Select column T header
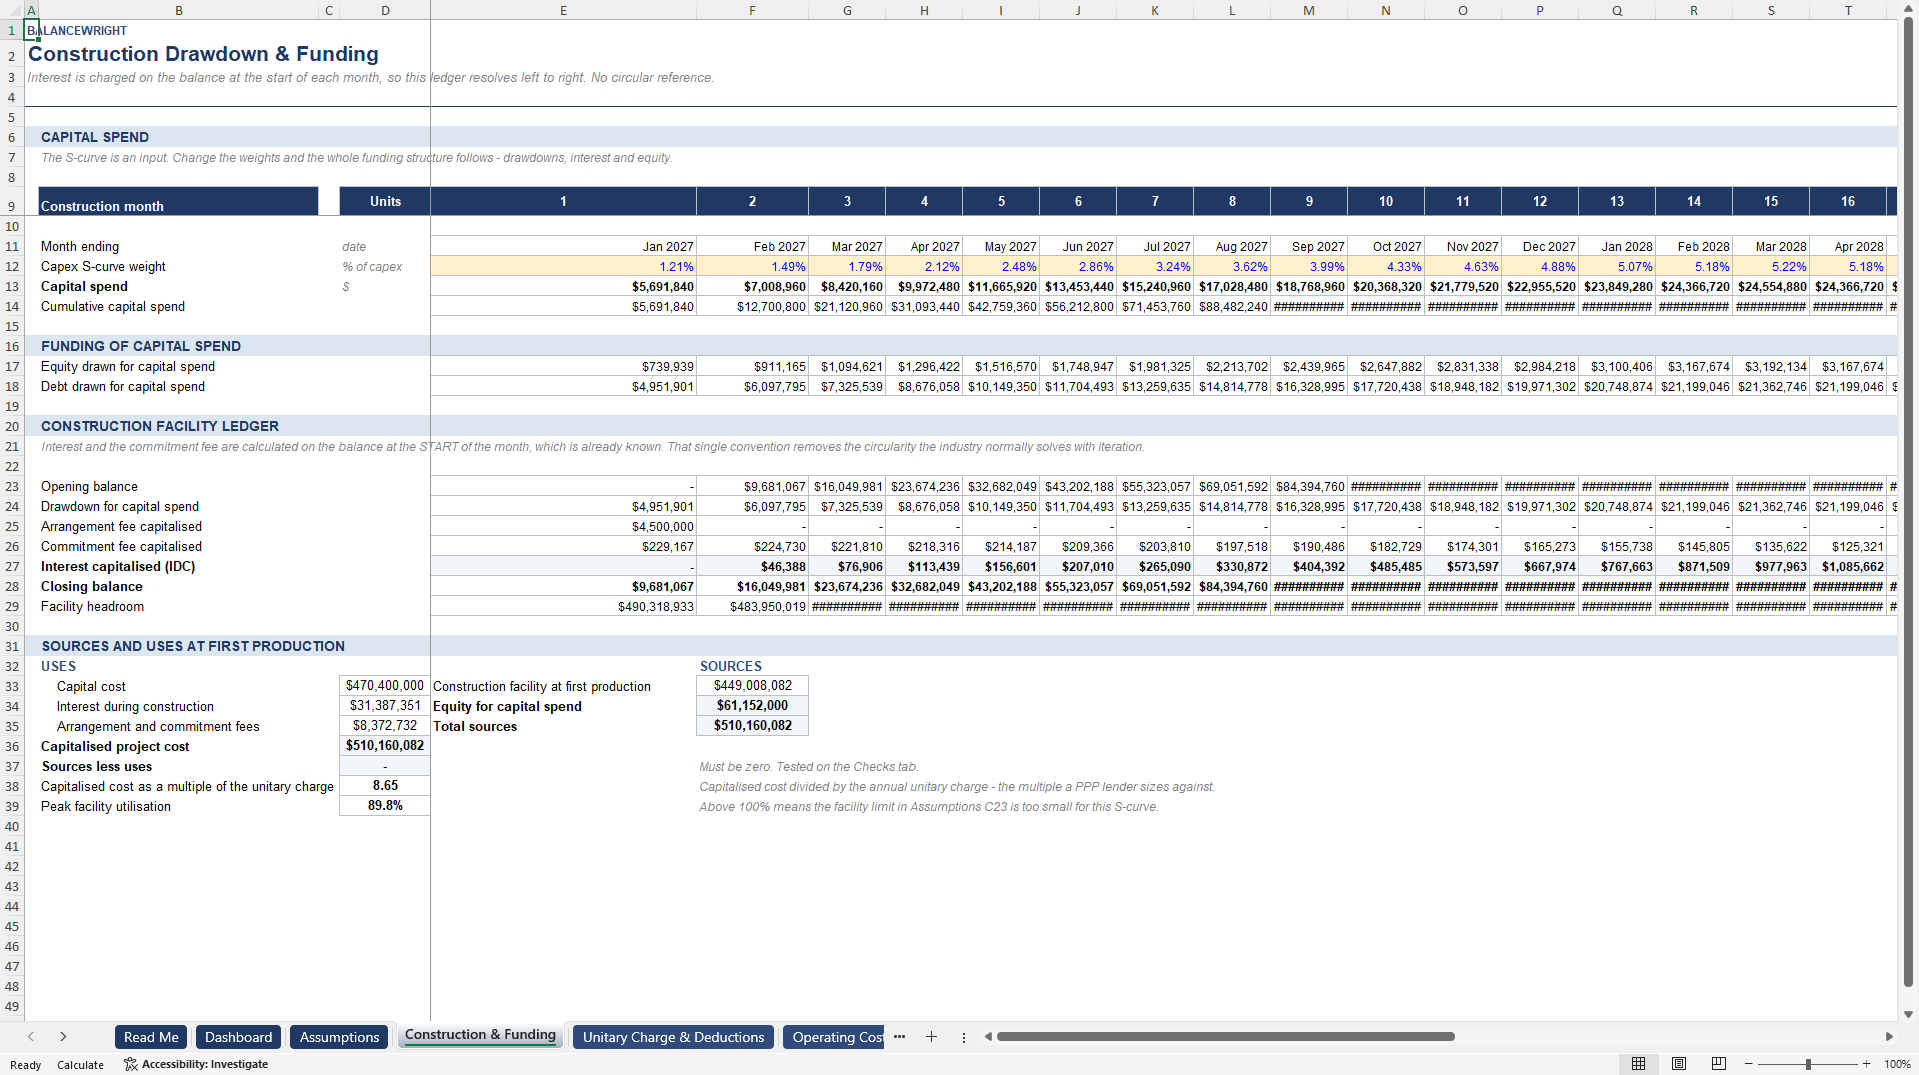Screen dimensions: 1919x1075 [x=1848, y=10]
